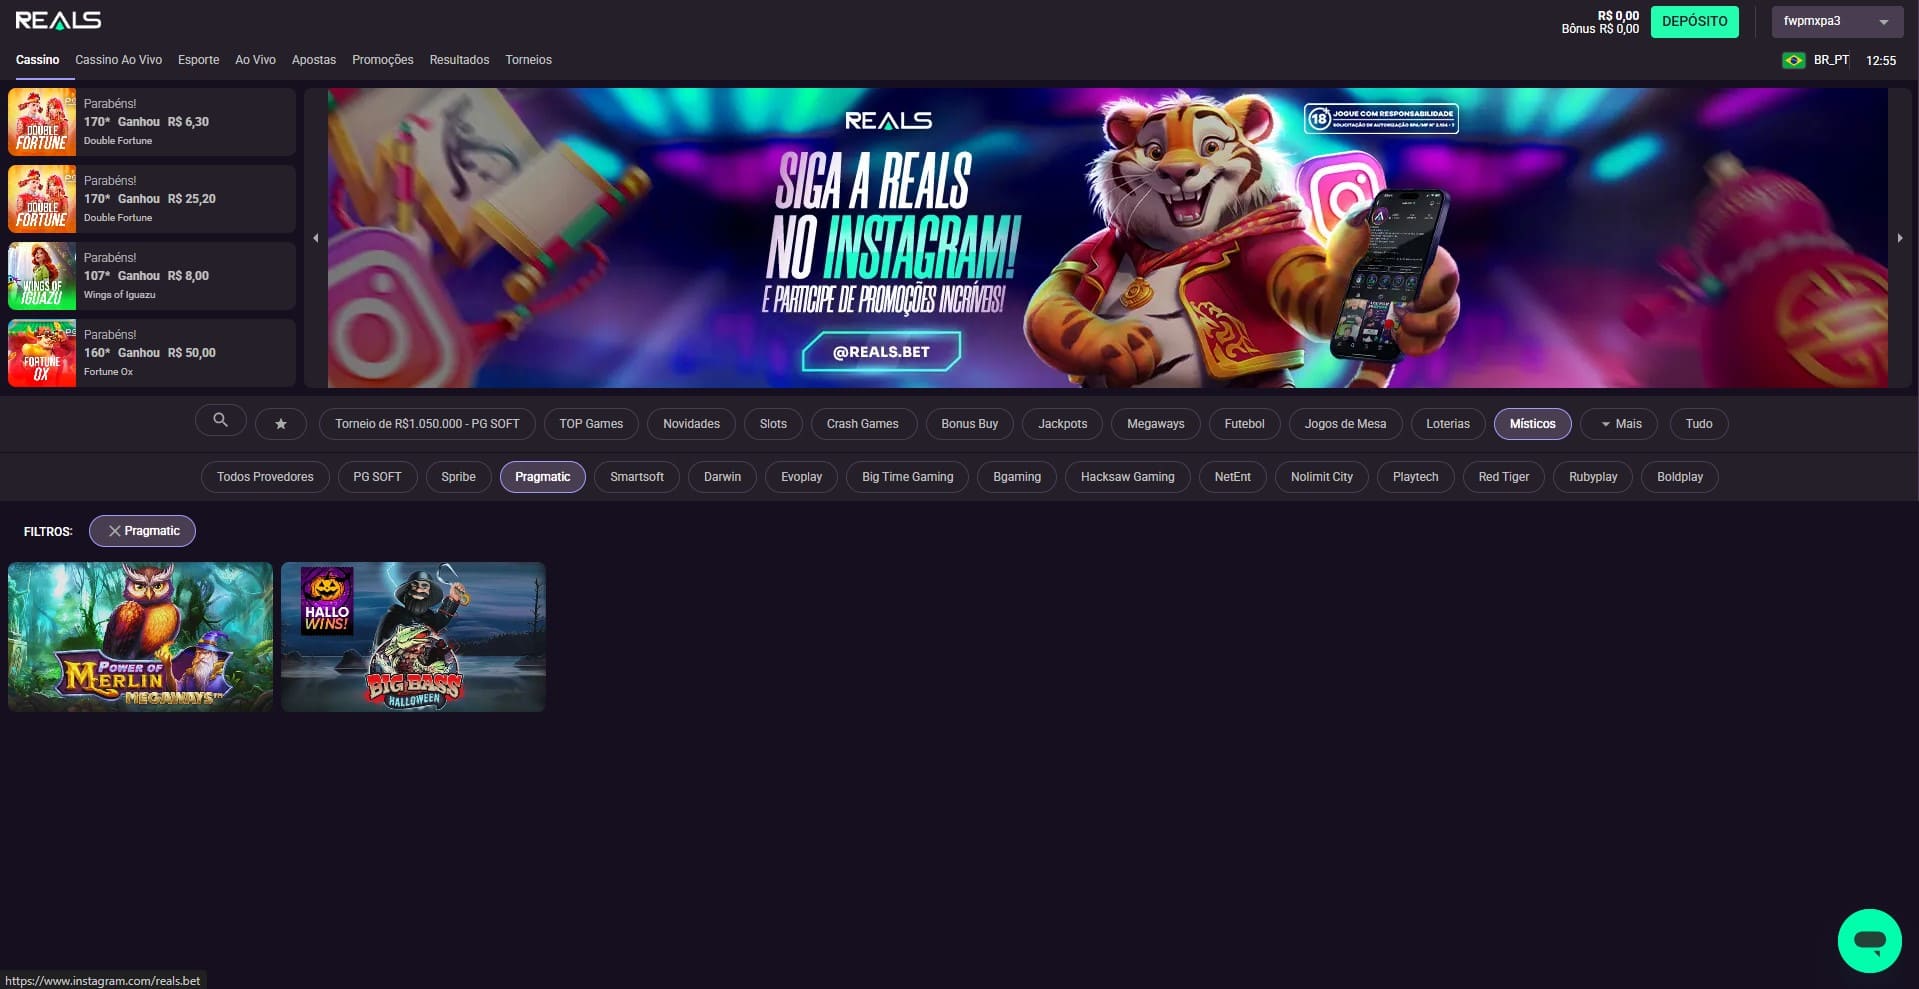Filter by Rubyplay provider
Screen dimensions: 1919x989
1592,477
